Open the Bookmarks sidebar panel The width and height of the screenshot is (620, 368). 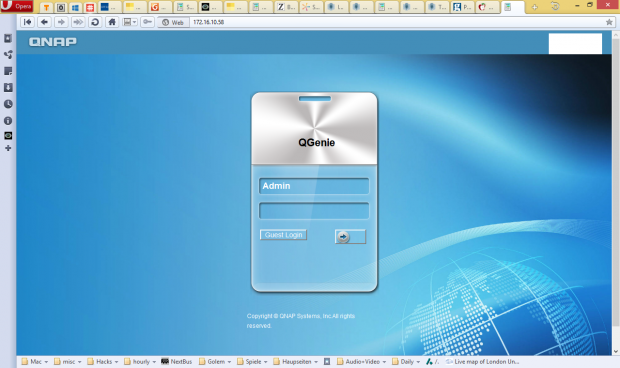click(8, 38)
